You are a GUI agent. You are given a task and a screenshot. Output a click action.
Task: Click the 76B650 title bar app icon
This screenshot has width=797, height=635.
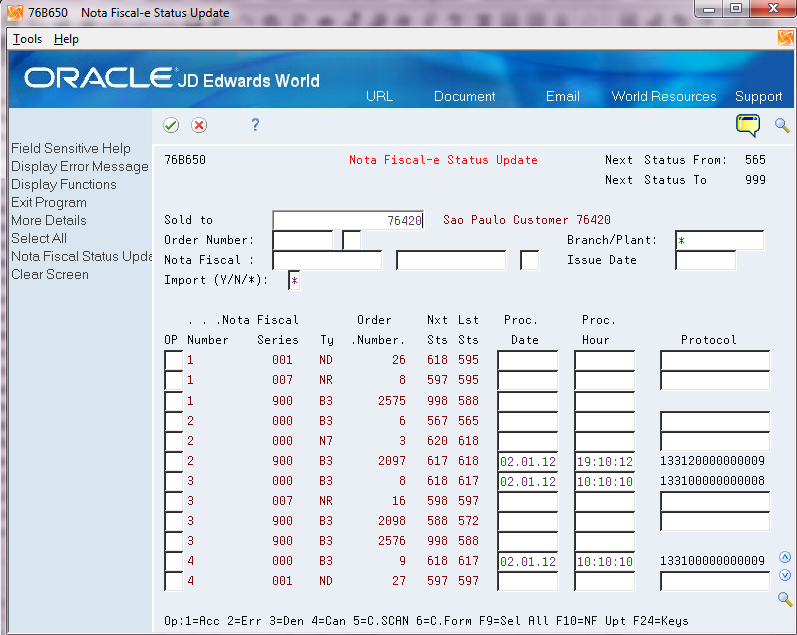(15, 13)
